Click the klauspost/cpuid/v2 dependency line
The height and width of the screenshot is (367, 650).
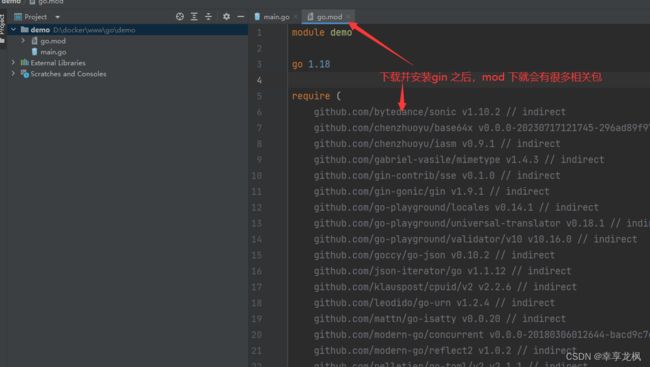pyautogui.click(x=445, y=287)
